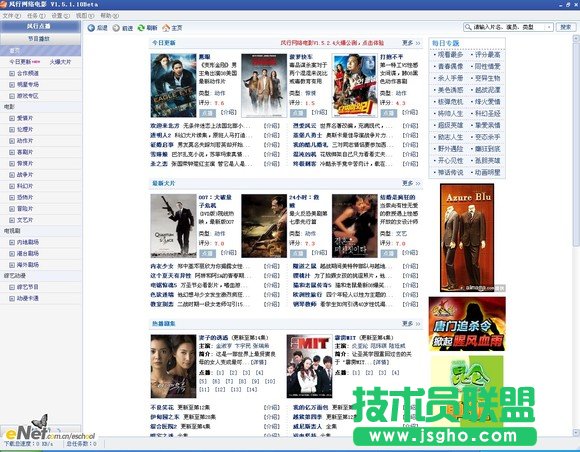Click the page vertical scrollbar thumb
This screenshot has width=580, height=452.
tap(576, 144)
